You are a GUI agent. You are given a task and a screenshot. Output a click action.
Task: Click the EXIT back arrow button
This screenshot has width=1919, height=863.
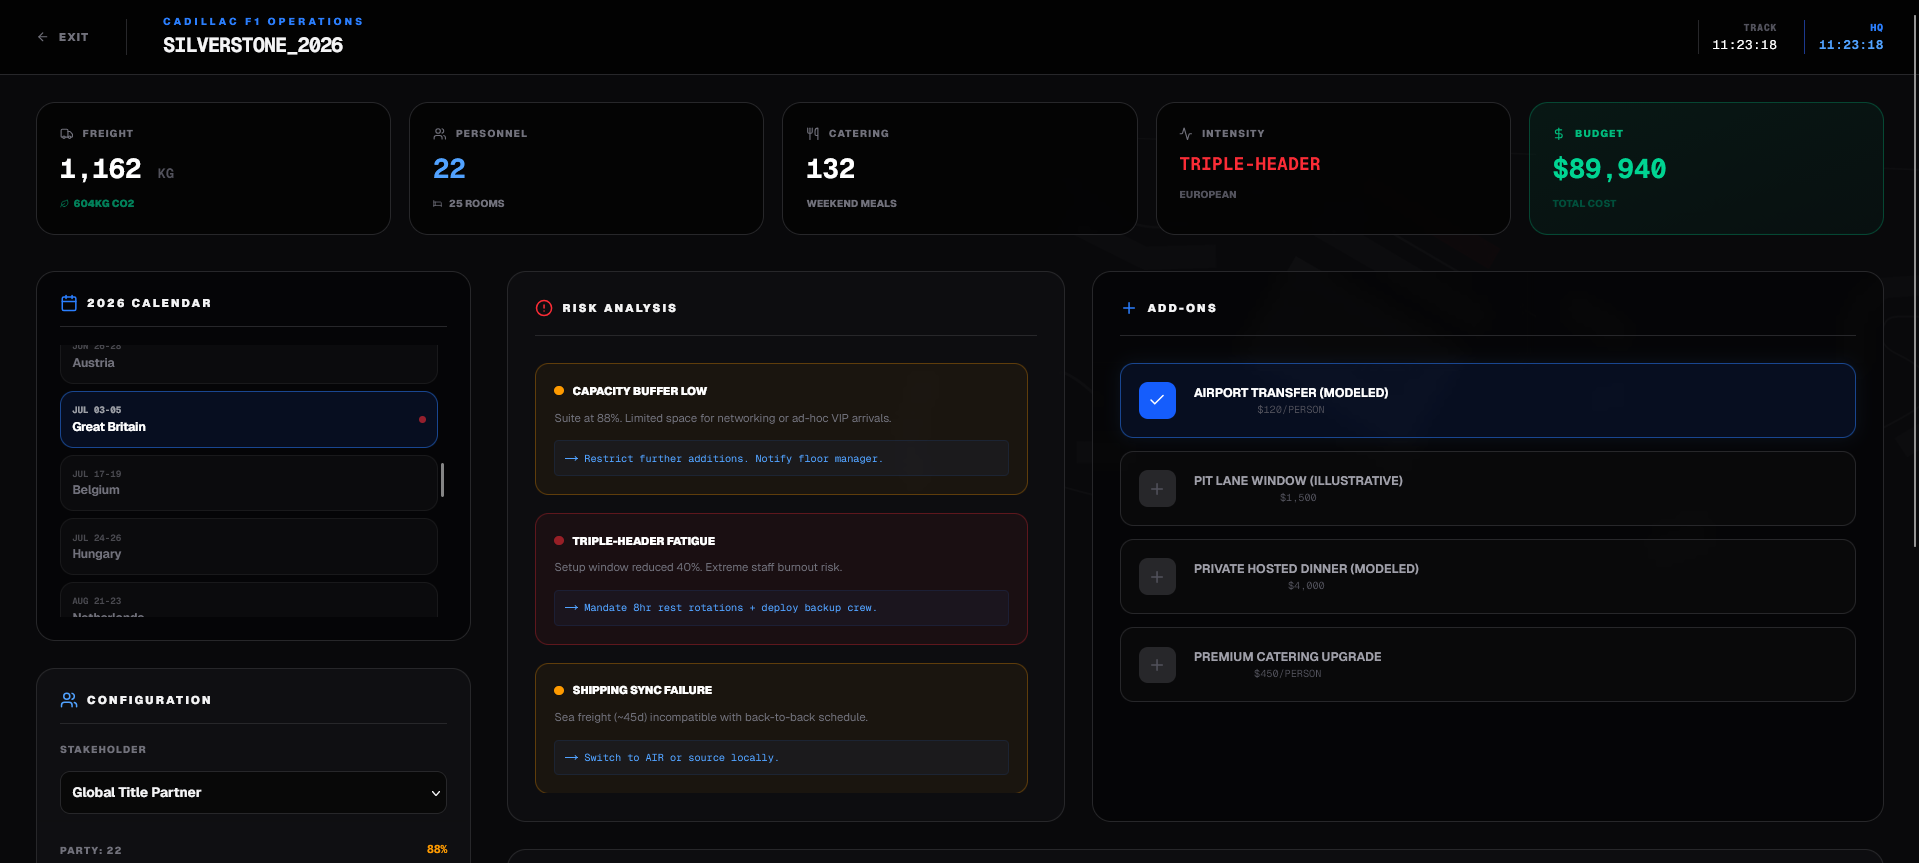coord(63,37)
